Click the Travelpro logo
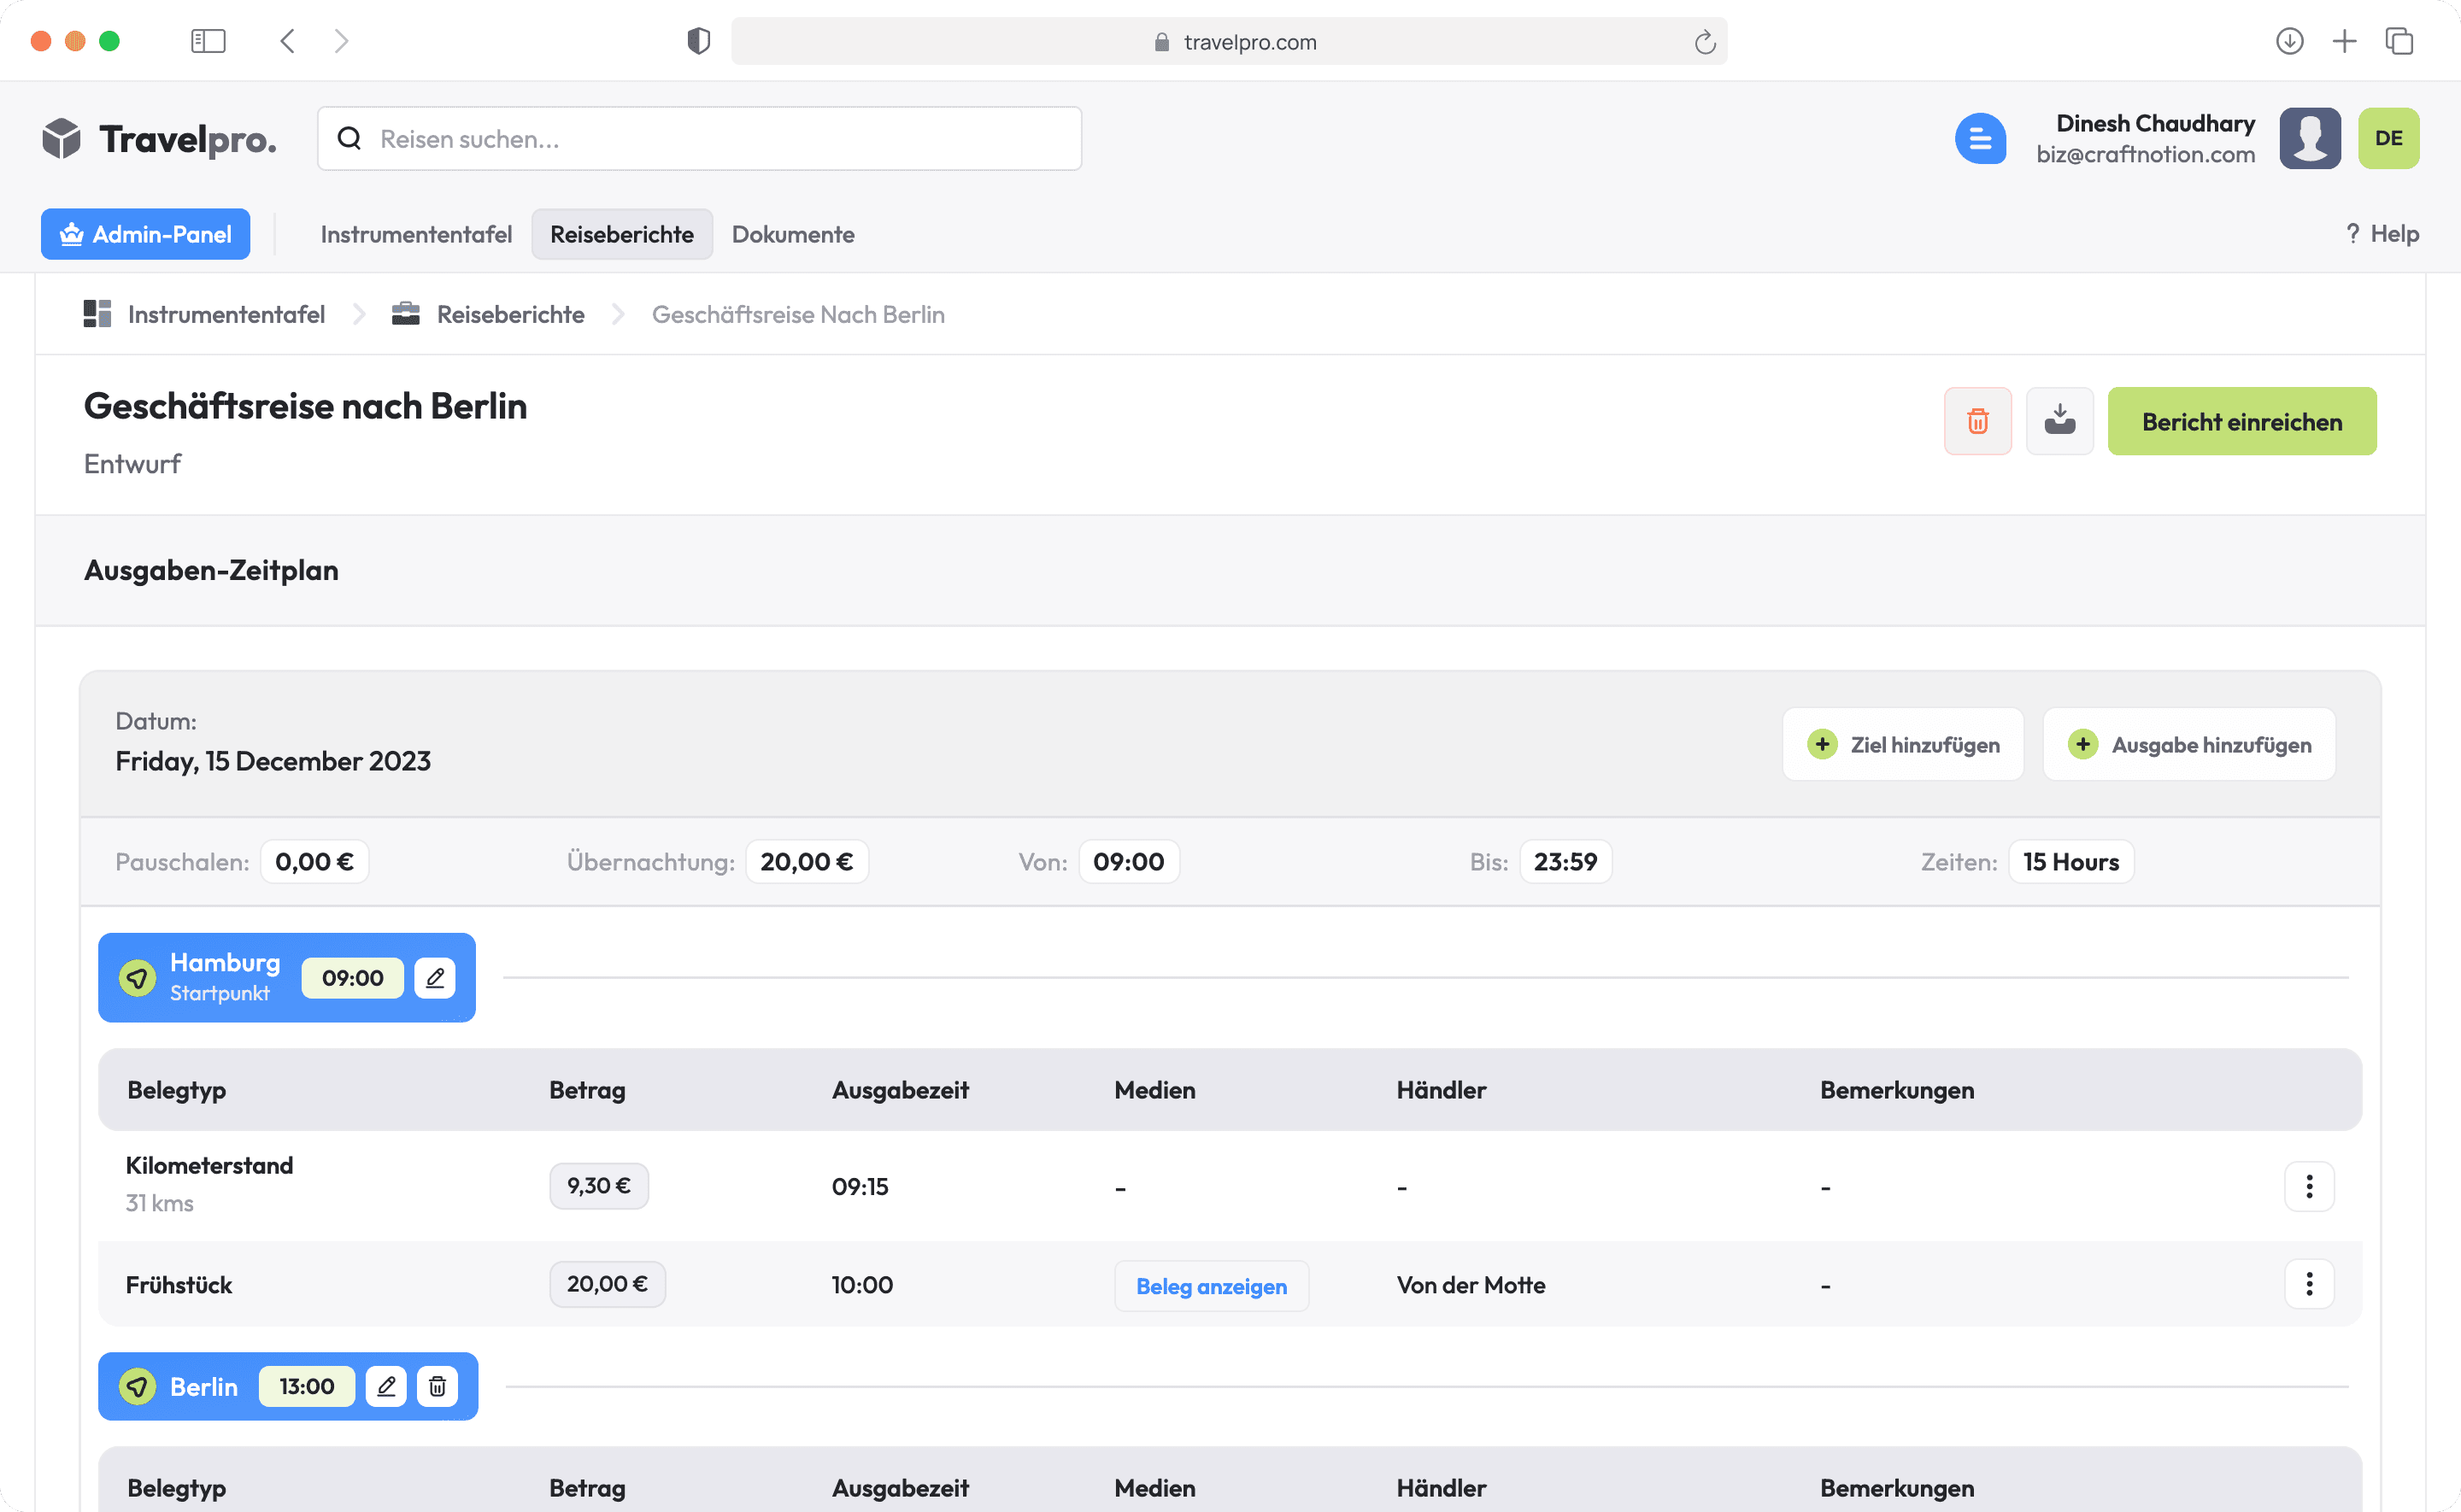The image size is (2461, 1512). [x=160, y=138]
